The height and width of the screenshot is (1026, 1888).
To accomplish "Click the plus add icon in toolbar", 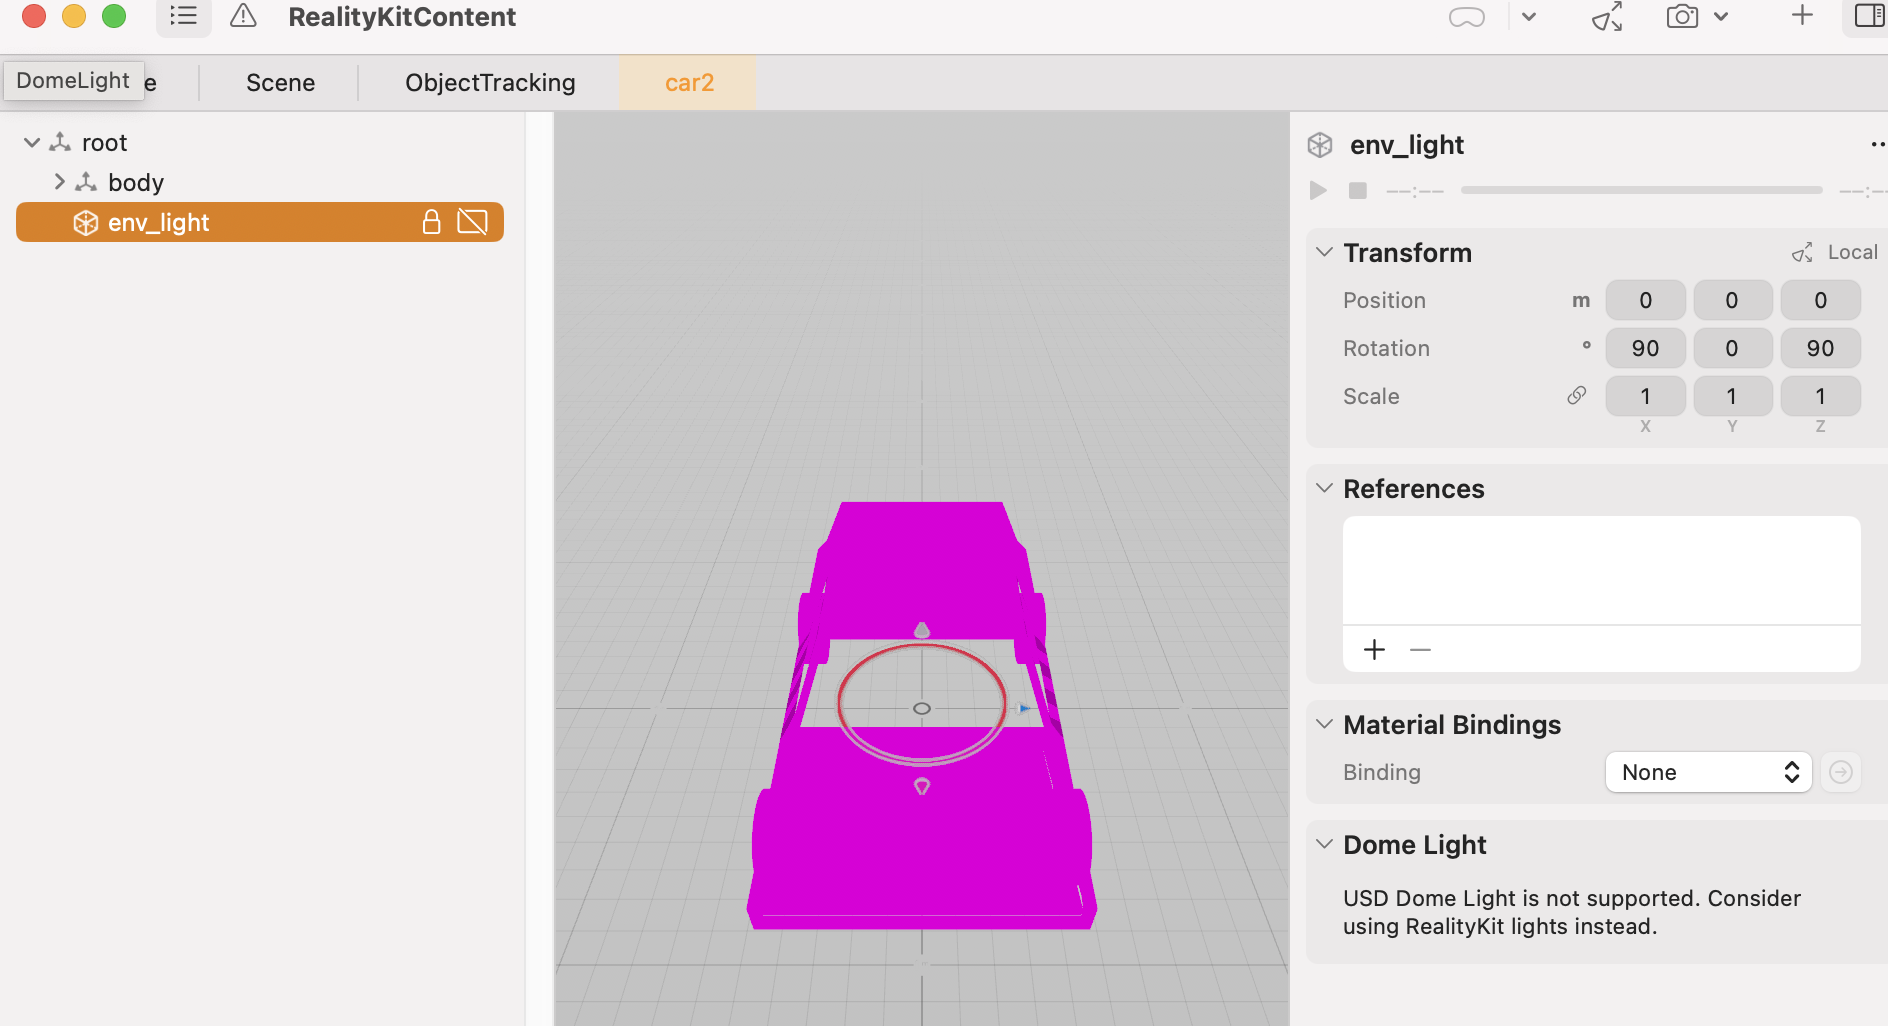I will [x=1802, y=16].
